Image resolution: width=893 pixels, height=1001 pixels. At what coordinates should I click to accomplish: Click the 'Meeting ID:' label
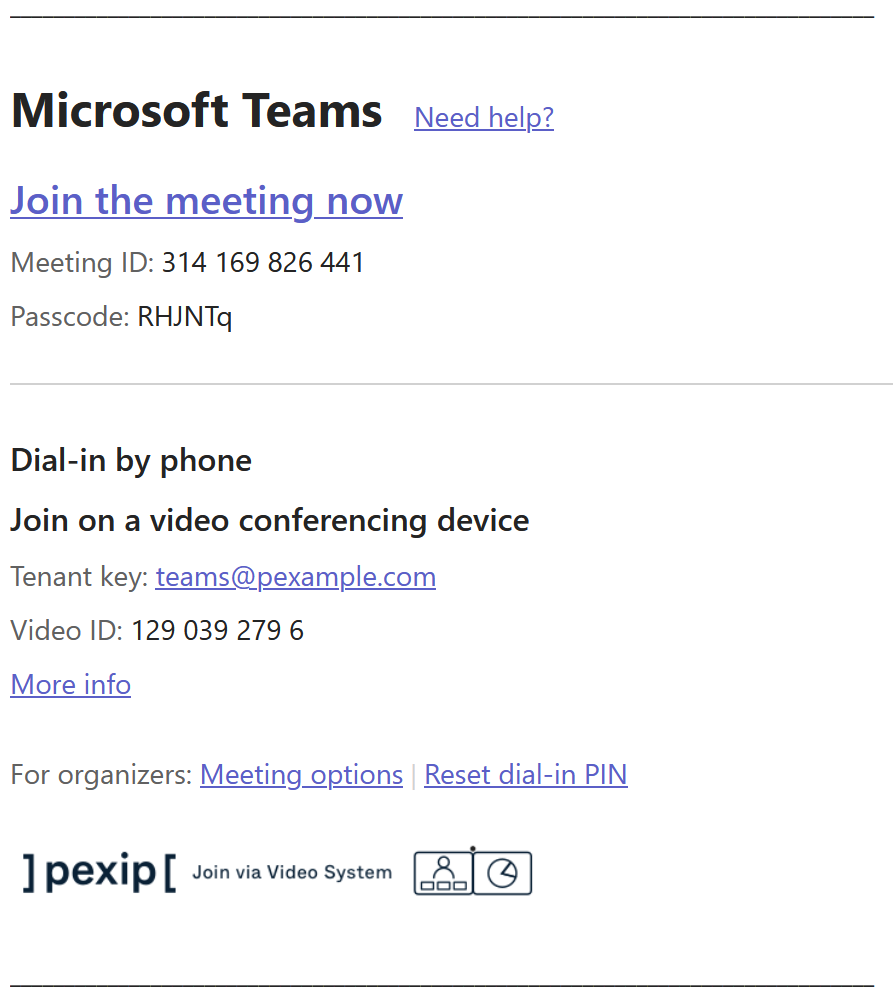click(x=82, y=263)
